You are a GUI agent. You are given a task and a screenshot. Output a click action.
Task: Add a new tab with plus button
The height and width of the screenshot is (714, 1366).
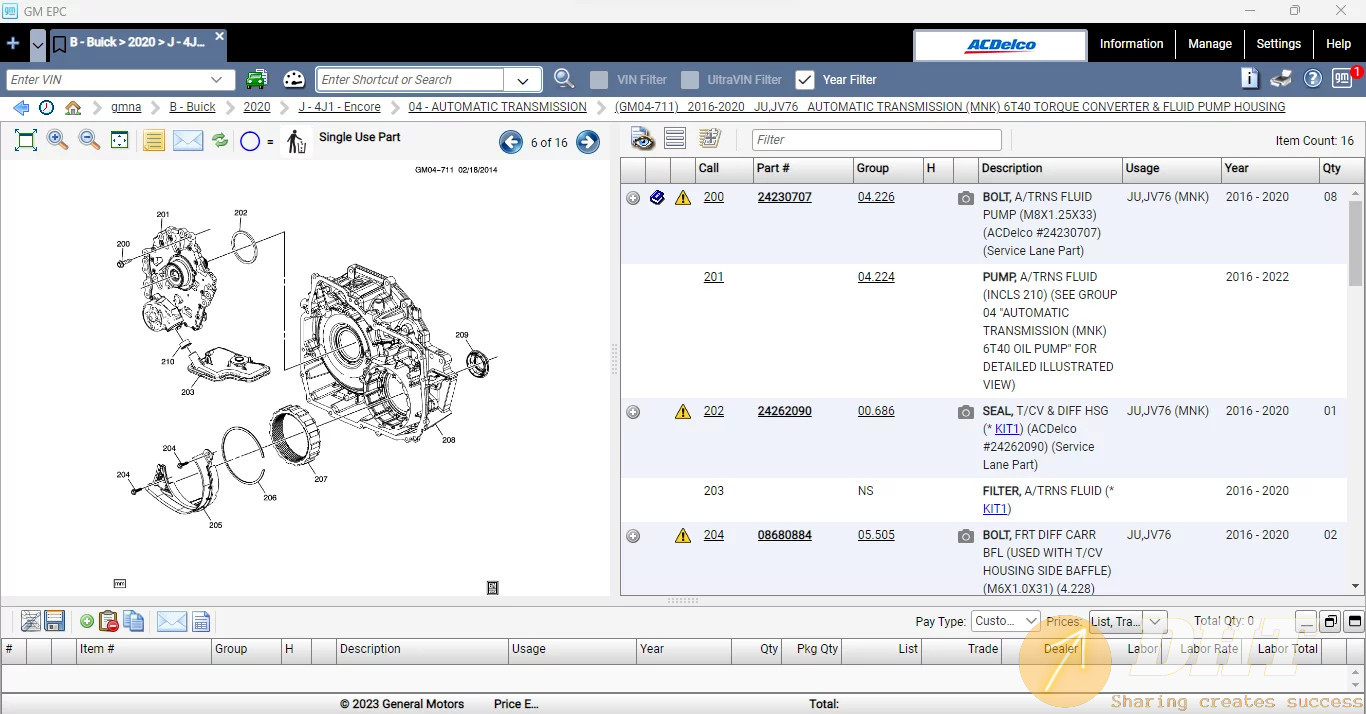pyautogui.click(x=13, y=44)
